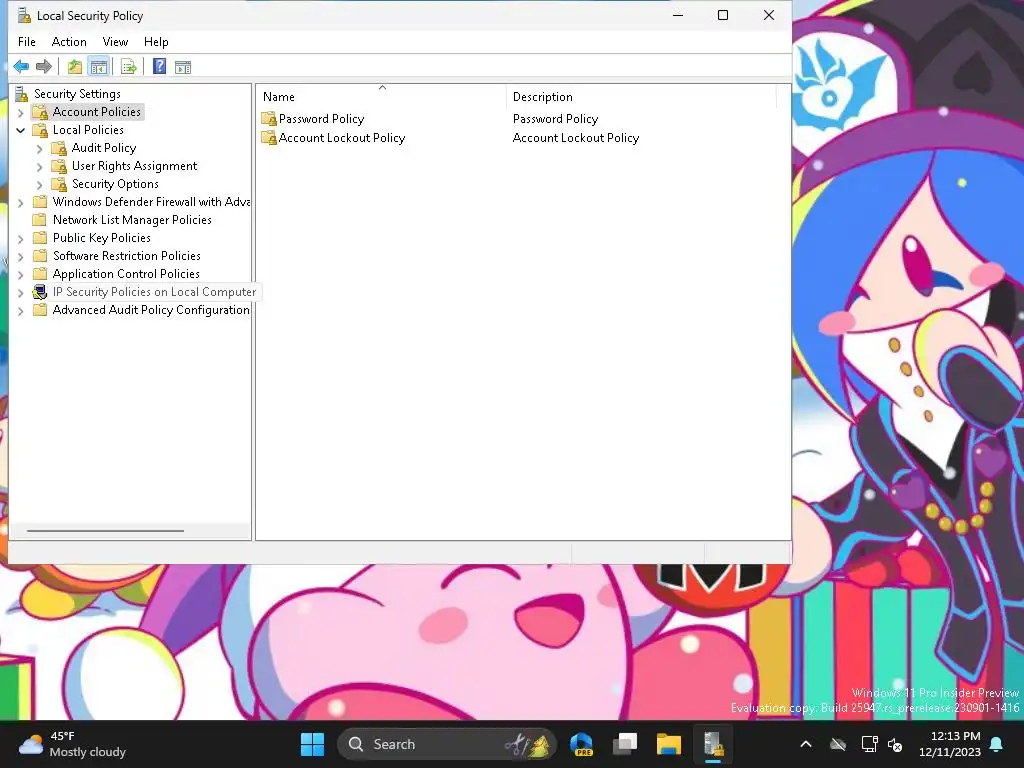Screen dimensions: 1024x768
Task: Select the Password Policy list entry name
Action: (321, 119)
